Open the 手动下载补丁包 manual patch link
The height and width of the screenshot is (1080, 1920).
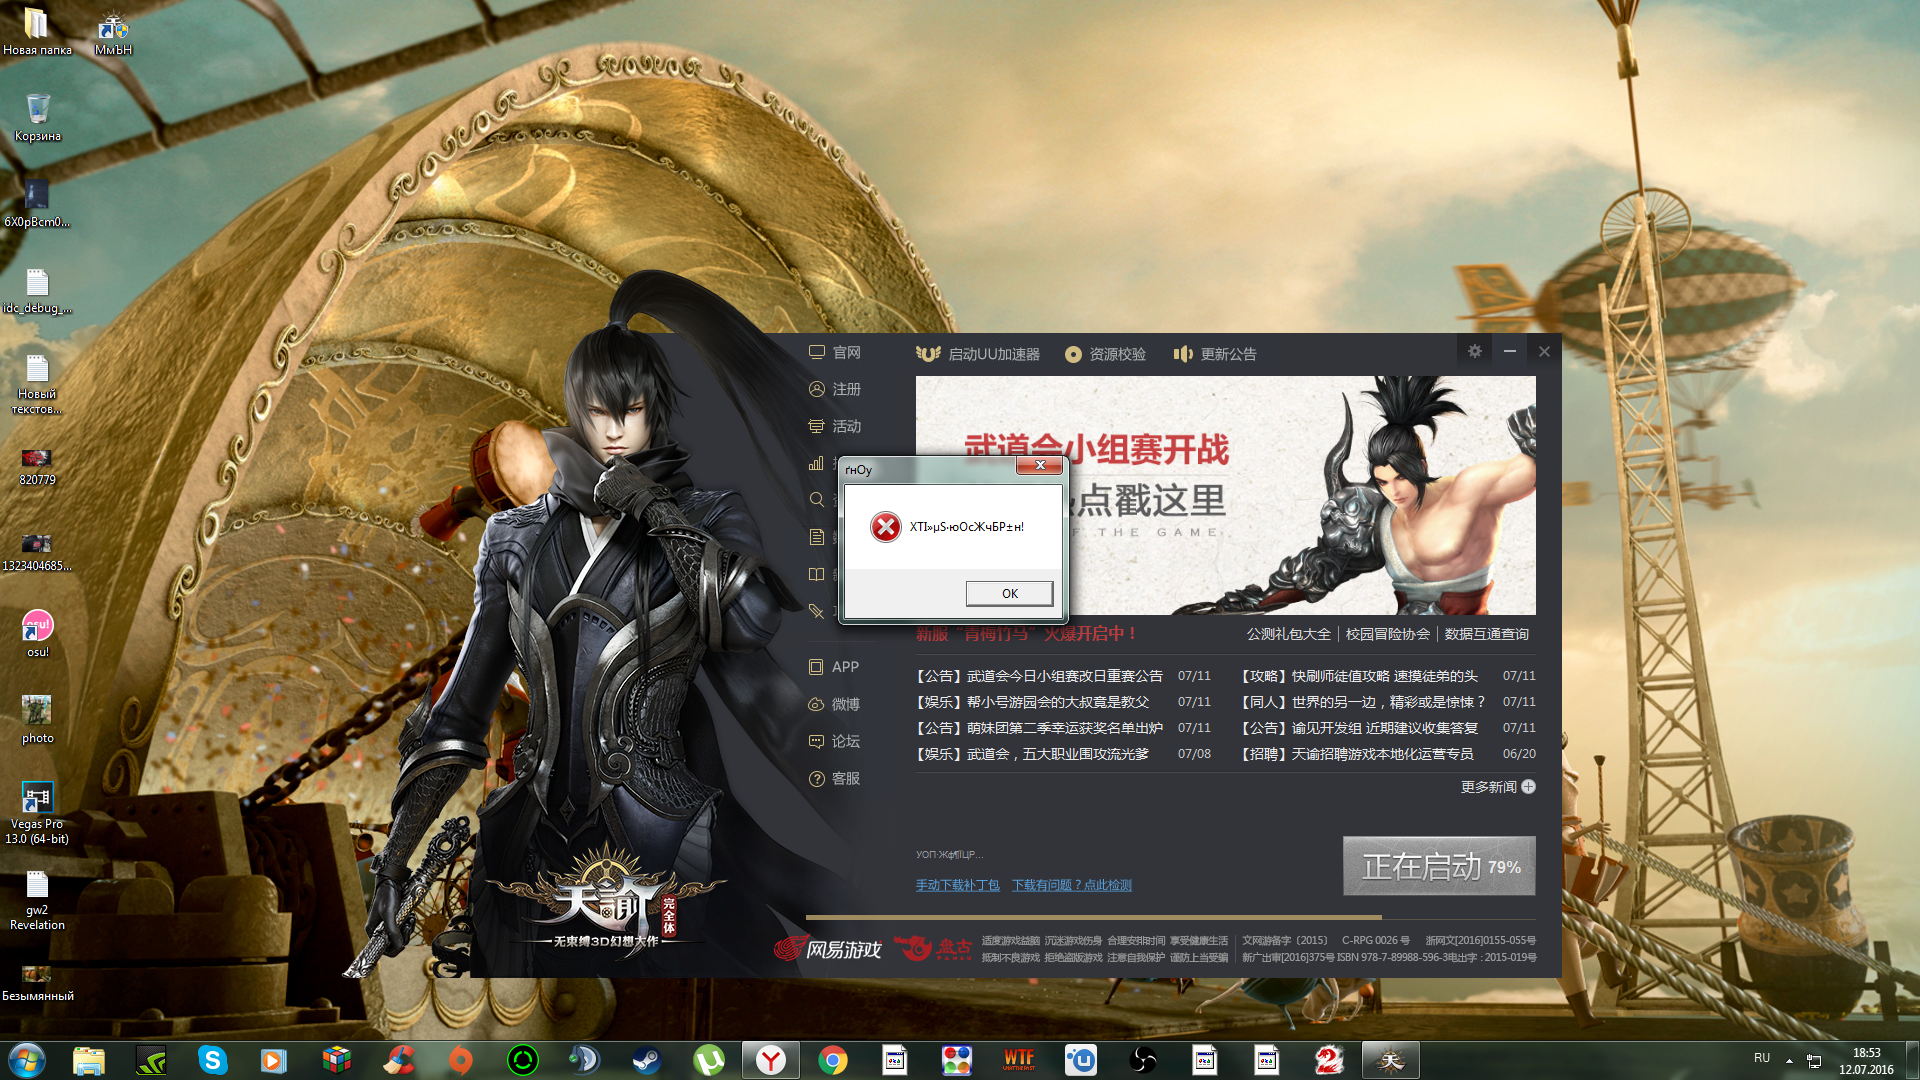click(957, 885)
